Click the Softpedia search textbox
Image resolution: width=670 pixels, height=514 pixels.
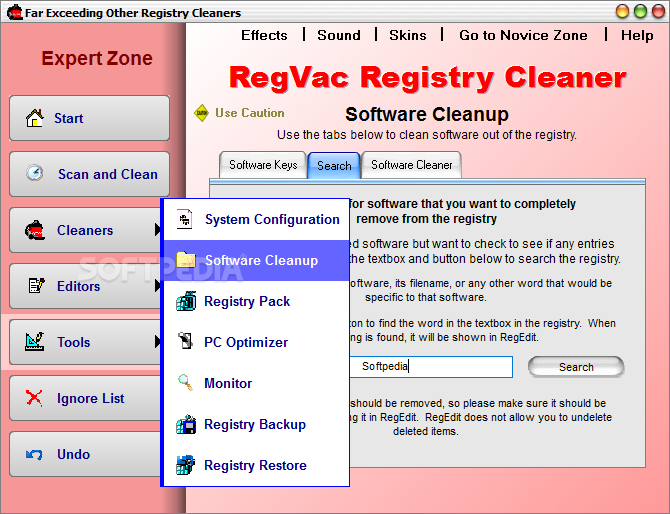coord(431,367)
